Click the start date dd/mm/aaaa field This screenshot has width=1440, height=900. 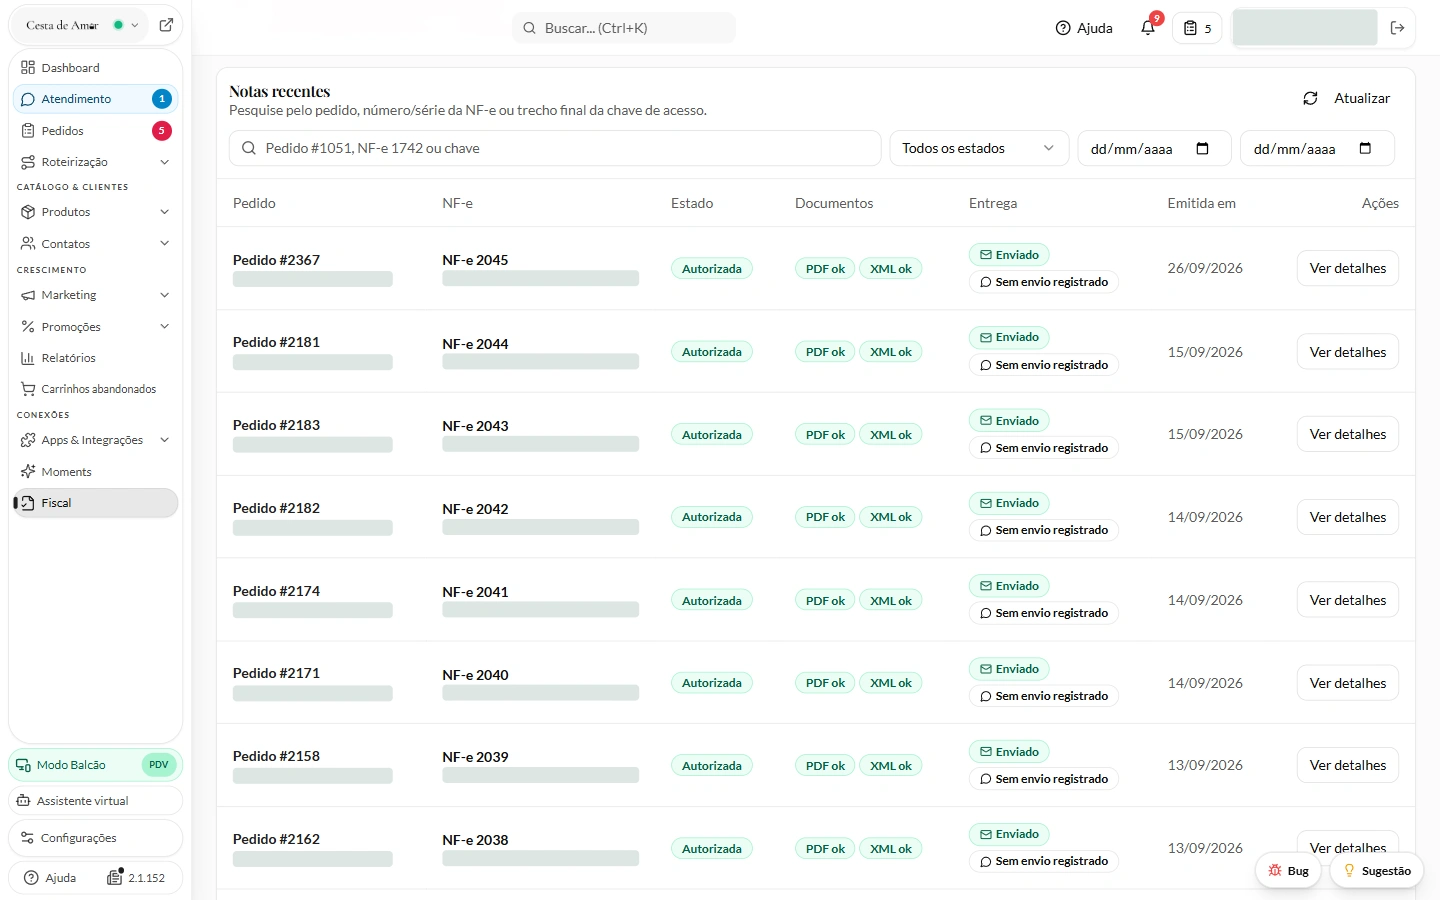(1154, 148)
